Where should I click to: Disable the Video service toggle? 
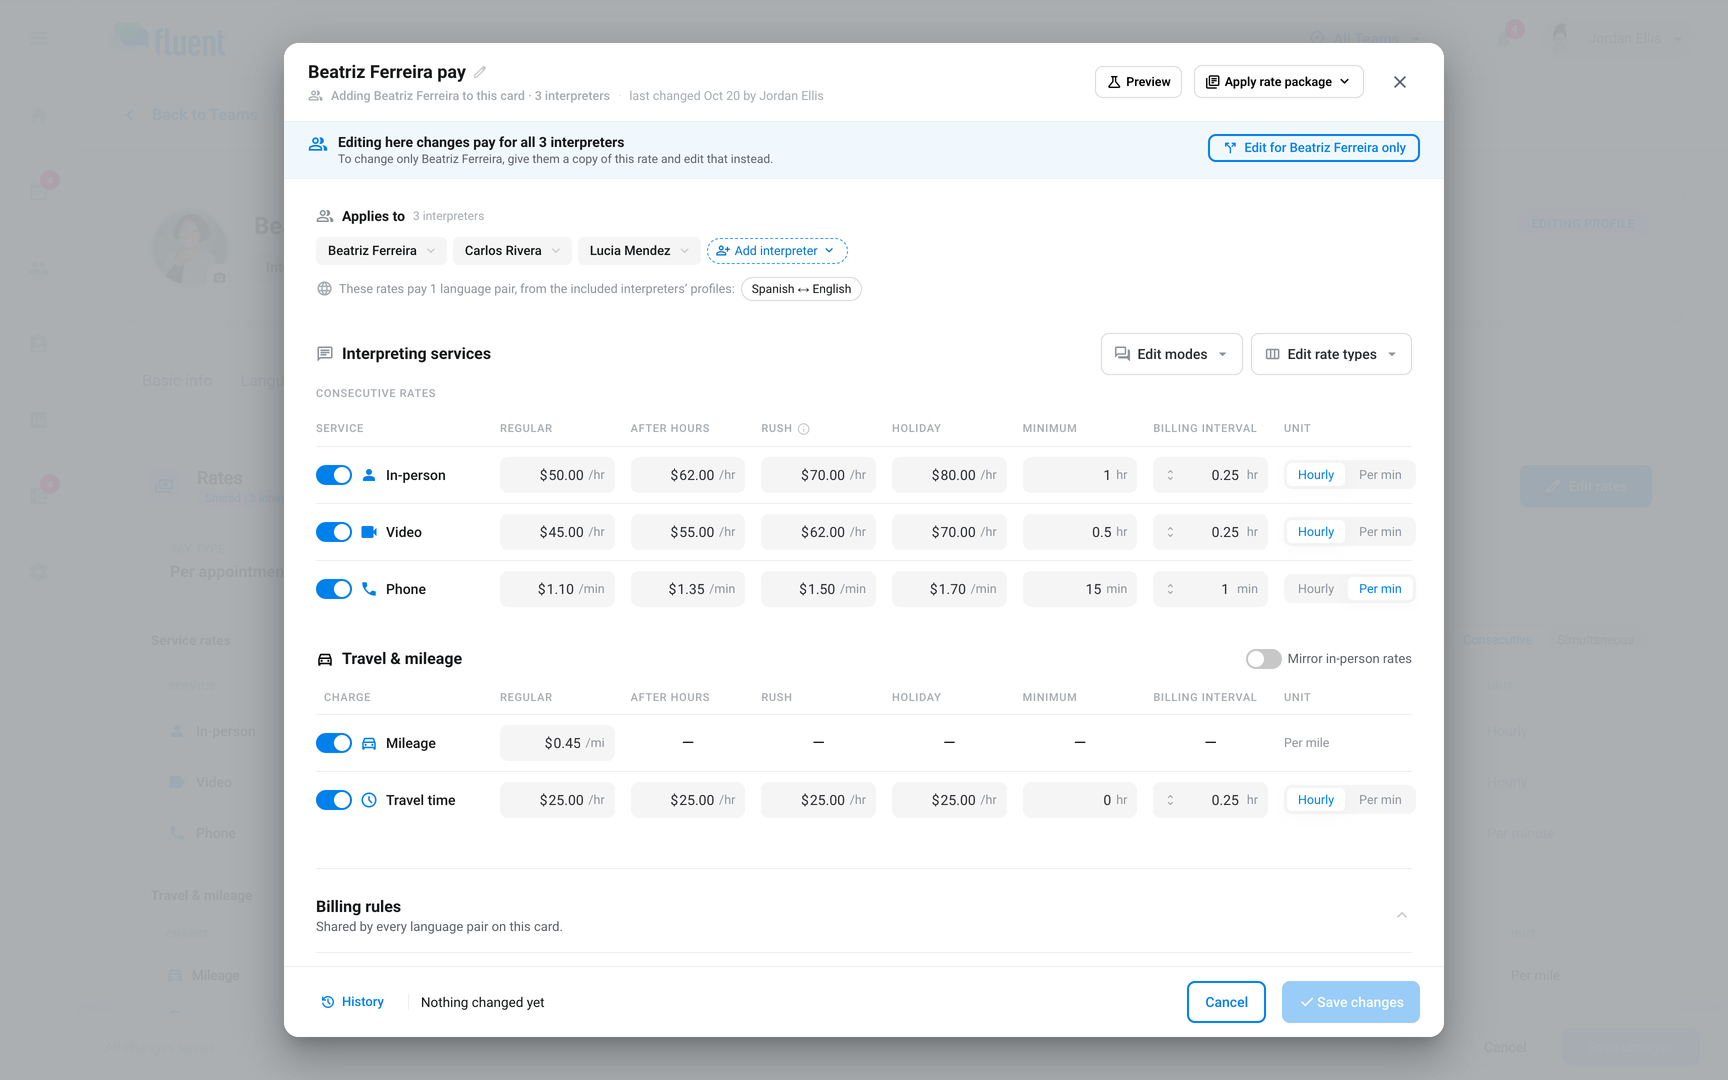334,532
